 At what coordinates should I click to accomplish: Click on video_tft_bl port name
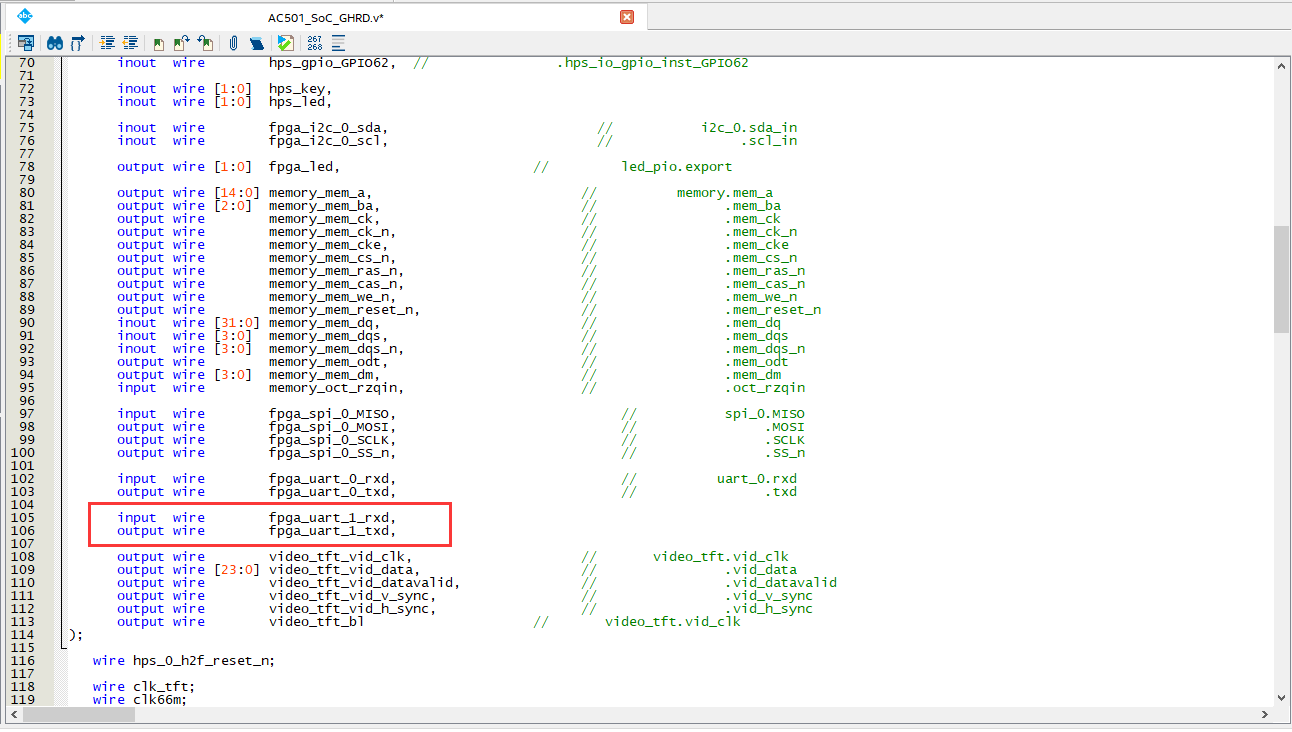(316, 622)
